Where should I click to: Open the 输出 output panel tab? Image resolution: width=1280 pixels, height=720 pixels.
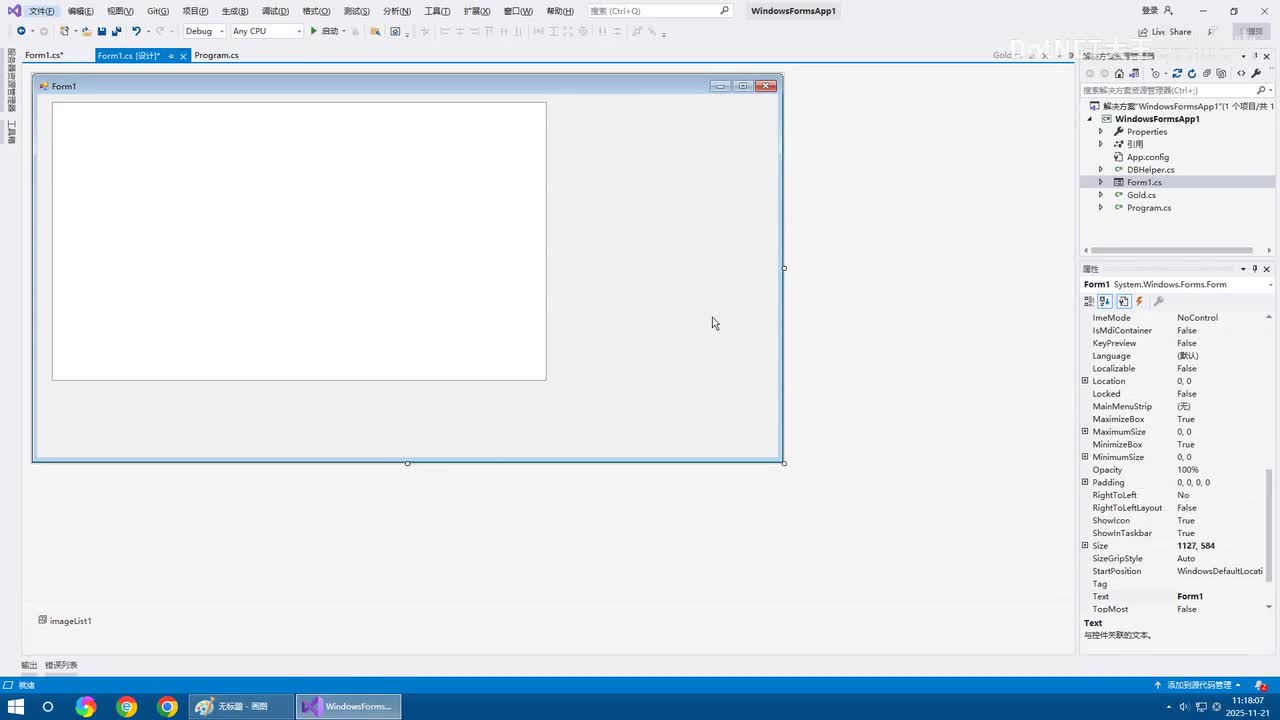pyautogui.click(x=29, y=665)
